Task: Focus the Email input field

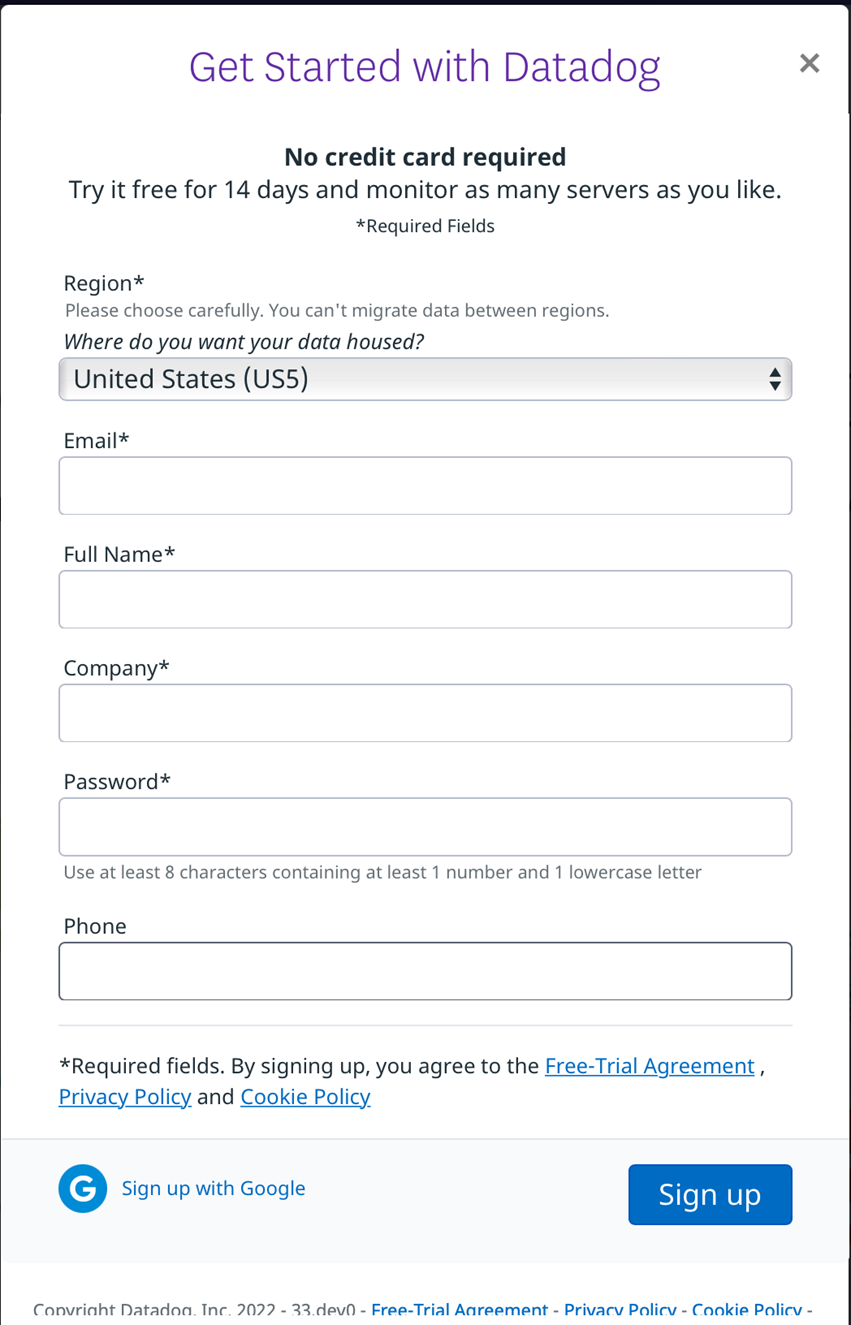Action: [x=425, y=486]
